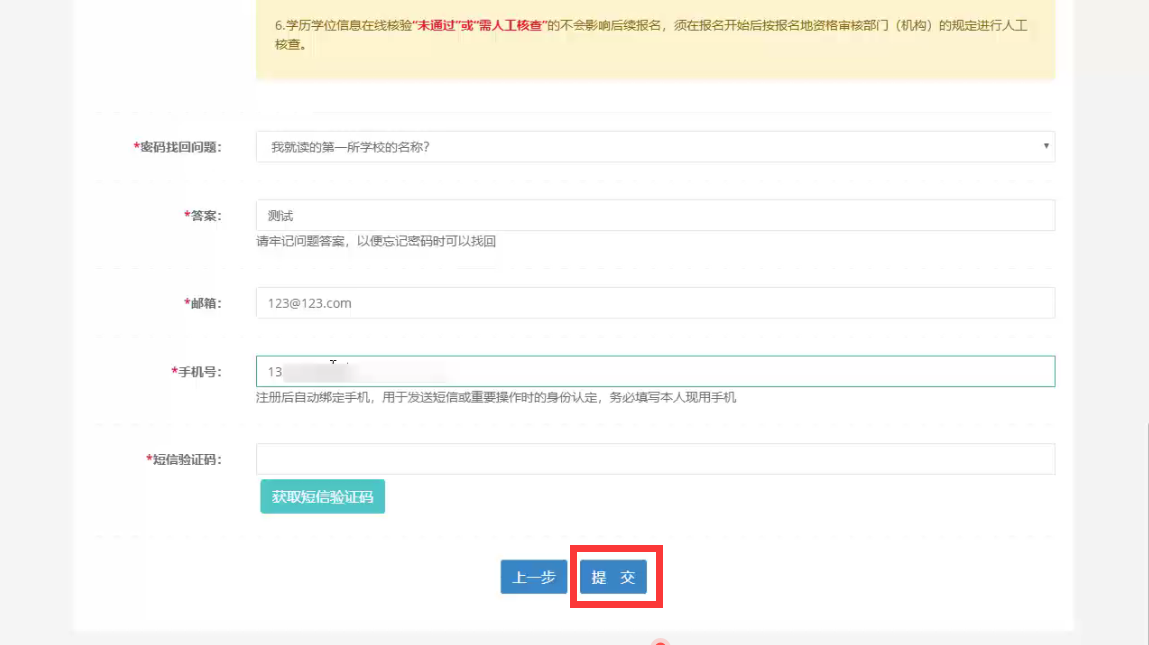1149x645 pixels.
Task: Select the empty 短信验证码 input box
Action: coord(655,459)
